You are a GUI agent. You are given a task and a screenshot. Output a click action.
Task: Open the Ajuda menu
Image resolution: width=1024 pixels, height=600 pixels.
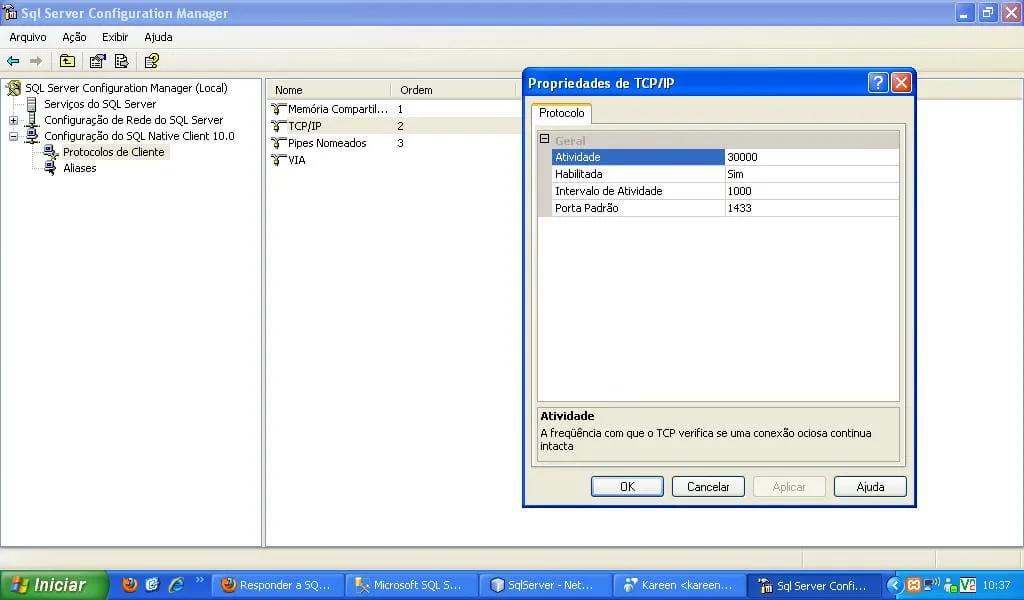(158, 37)
